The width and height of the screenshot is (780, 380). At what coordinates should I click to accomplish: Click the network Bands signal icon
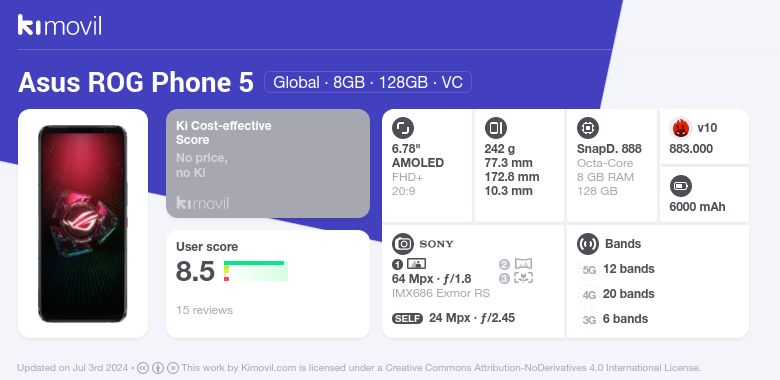coord(588,244)
